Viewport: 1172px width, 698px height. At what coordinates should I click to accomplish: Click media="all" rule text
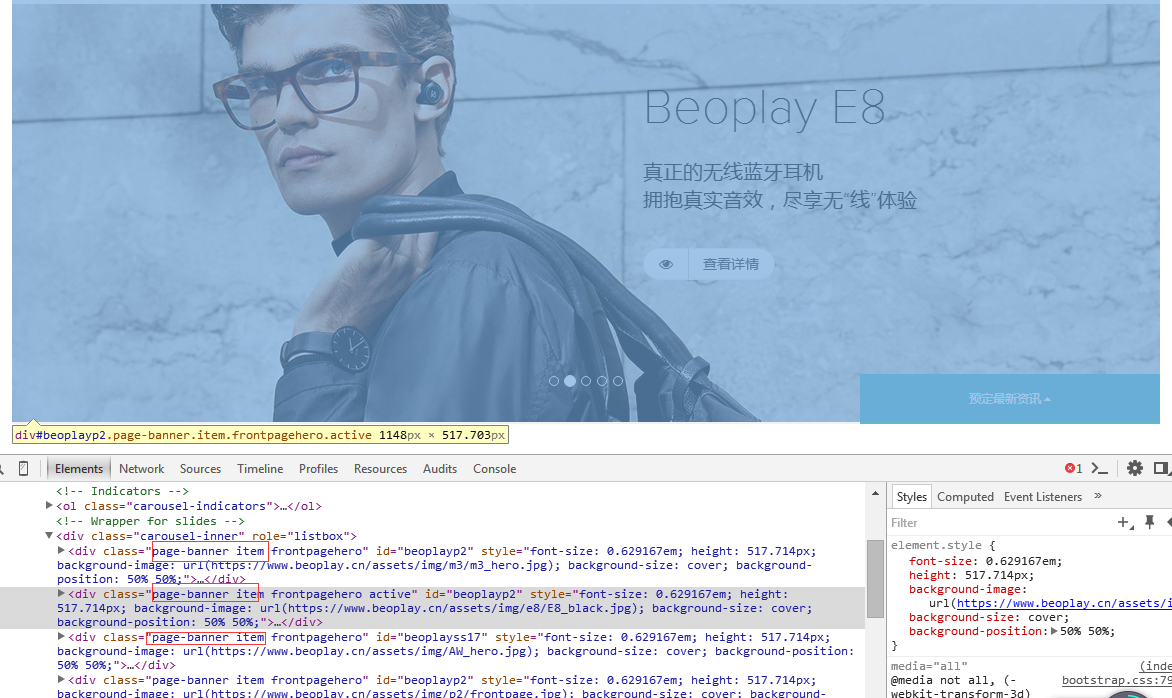point(928,666)
